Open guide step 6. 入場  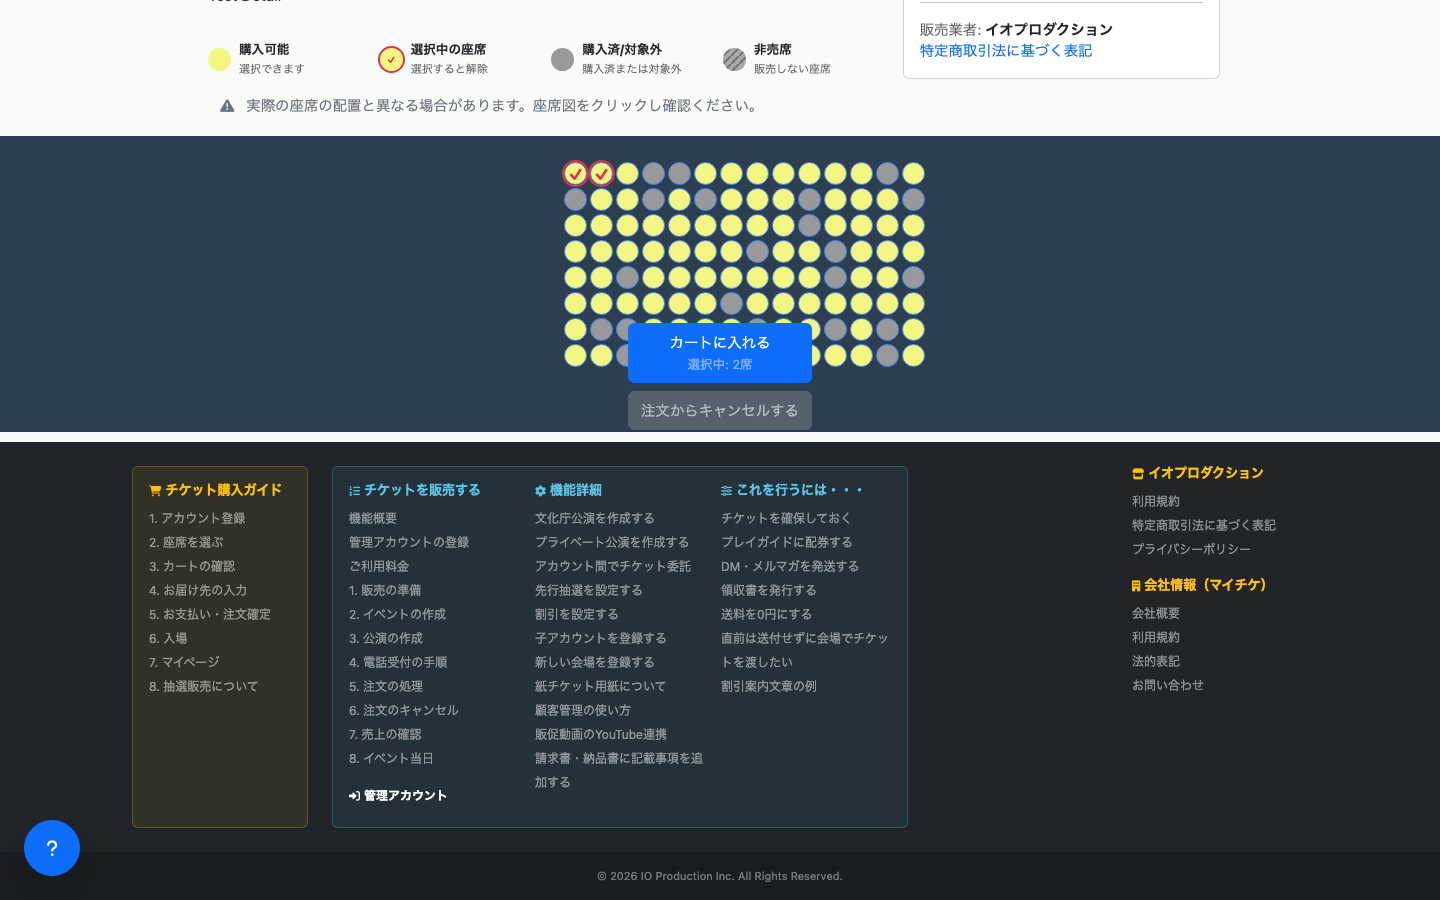tap(168, 638)
